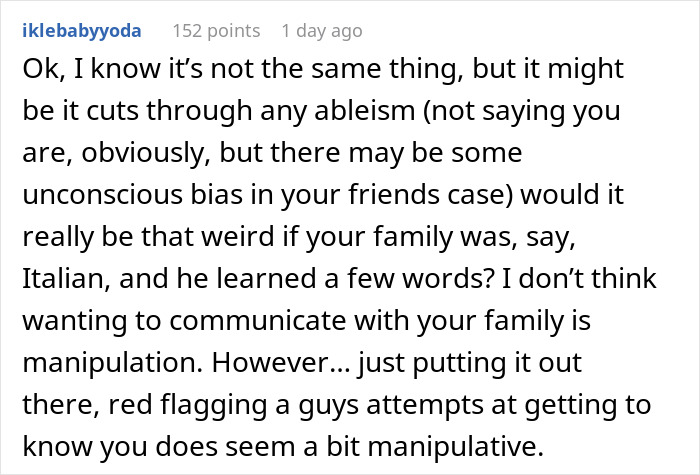Open the "1 day ago" timestamp permalink

click(x=322, y=31)
